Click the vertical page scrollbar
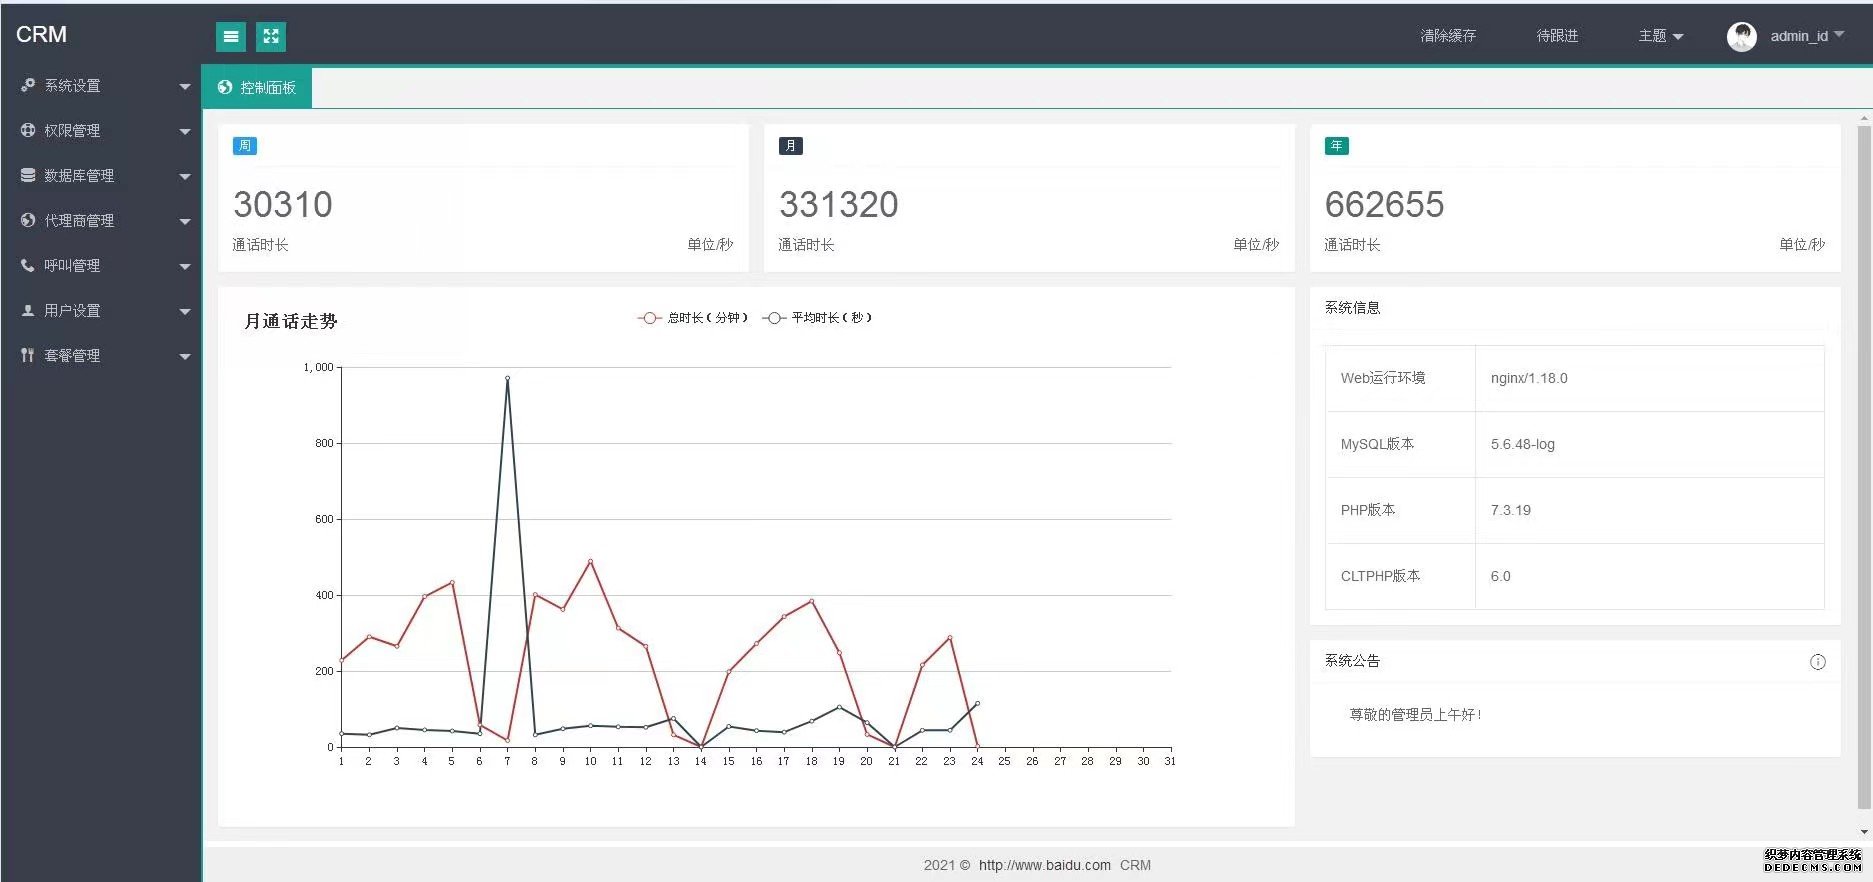The height and width of the screenshot is (882, 1873). pyautogui.click(x=1863, y=470)
